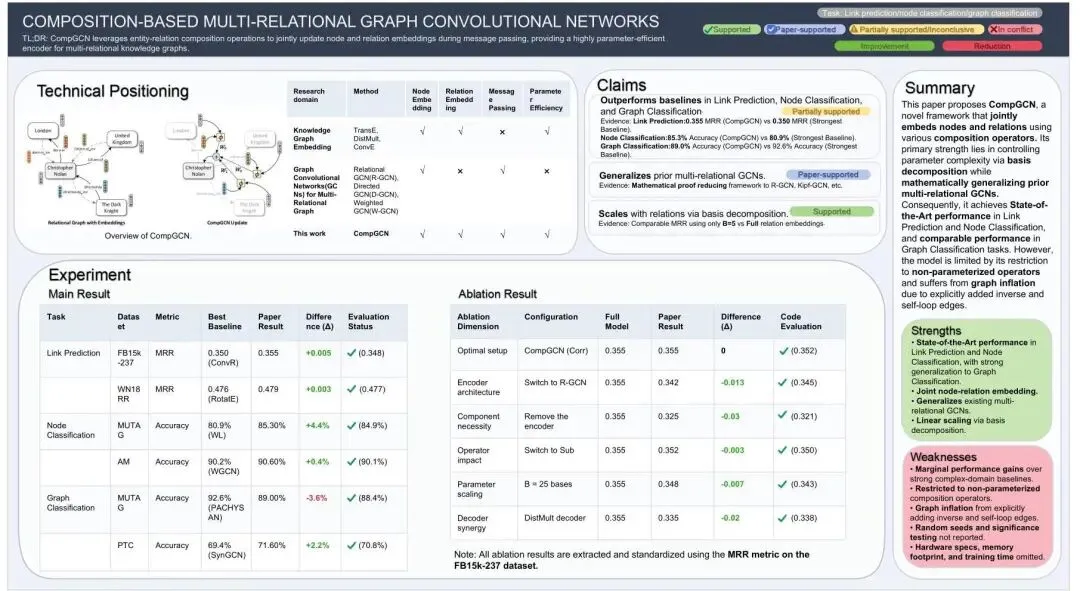1080x591 pixels.
Task: Click the red Reduction legend swatch
Action: pyautogui.click(x=992, y=46)
